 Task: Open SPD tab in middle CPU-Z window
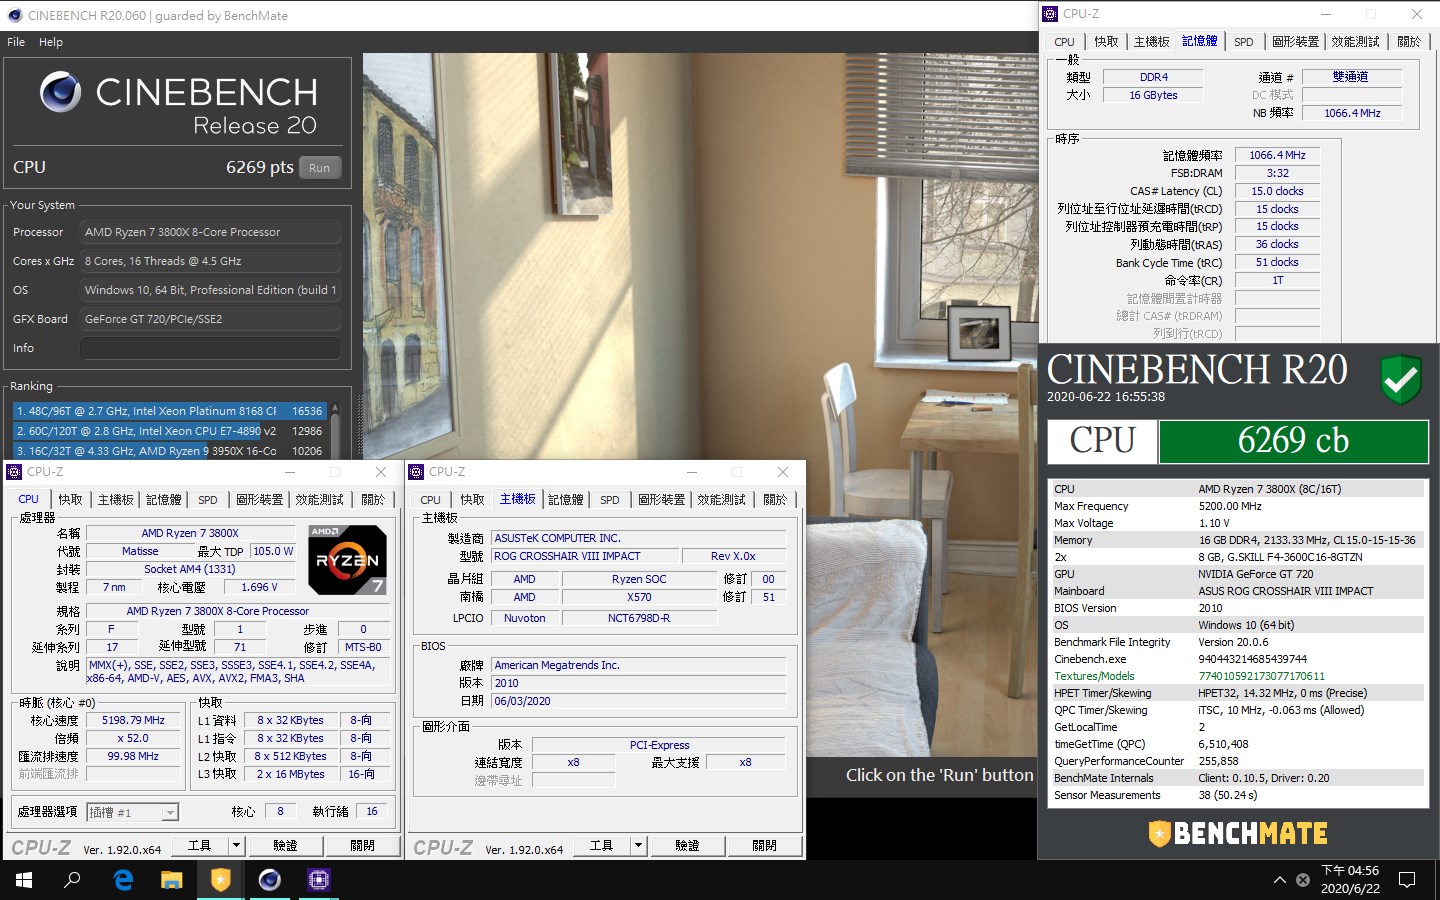pyautogui.click(x=610, y=499)
